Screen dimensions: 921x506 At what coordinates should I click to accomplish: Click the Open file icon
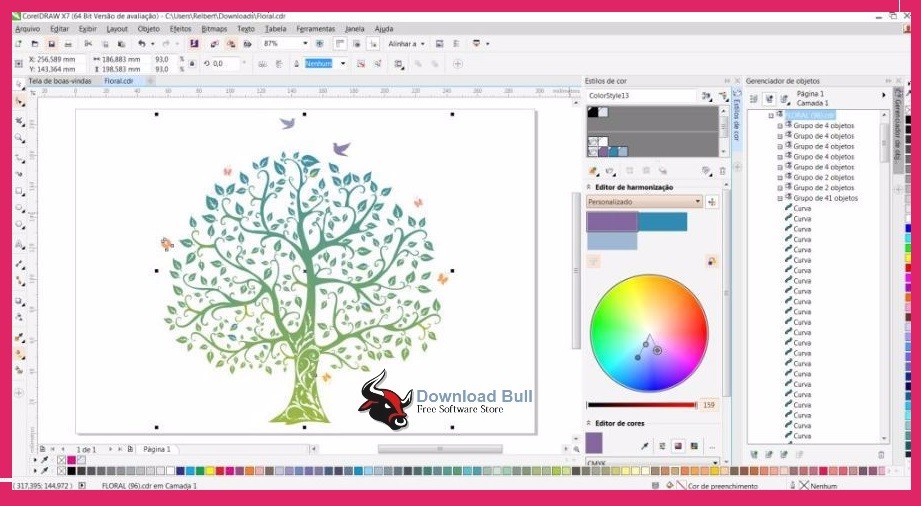click(35, 44)
